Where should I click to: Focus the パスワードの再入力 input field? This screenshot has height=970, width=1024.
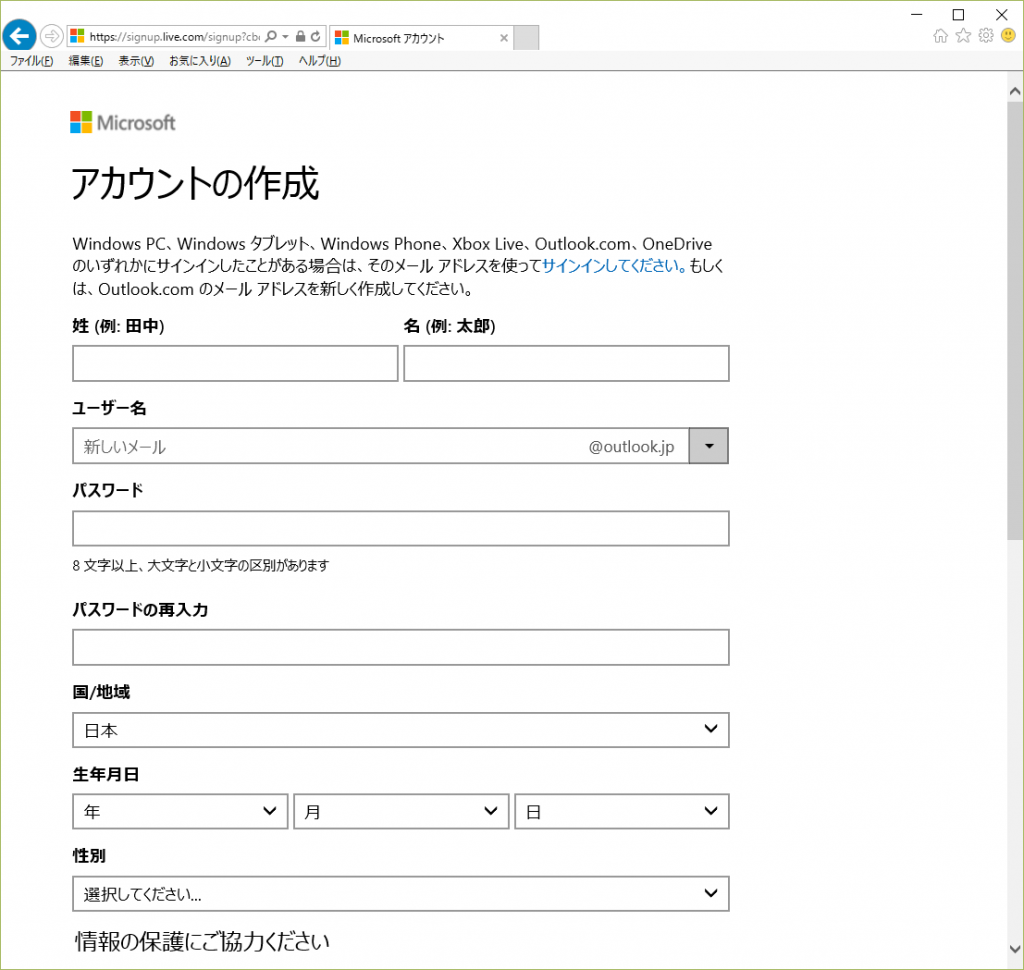point(401,647)
